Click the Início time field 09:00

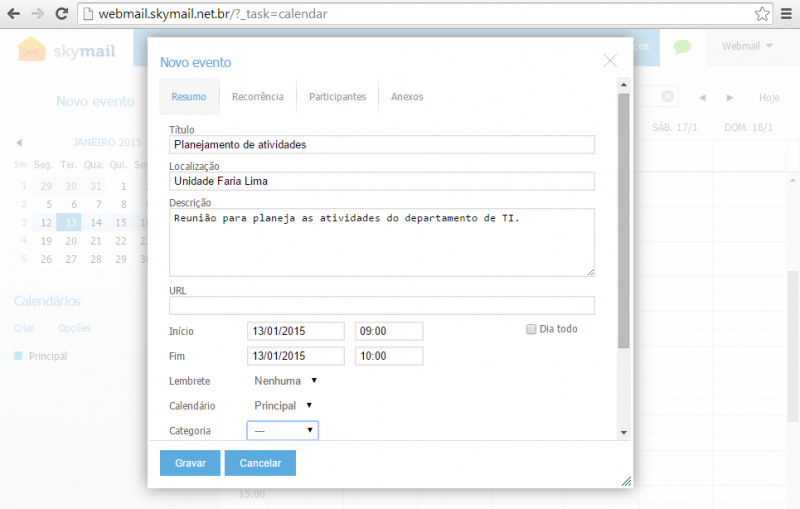pyautogui.click(x=389, y=331)
